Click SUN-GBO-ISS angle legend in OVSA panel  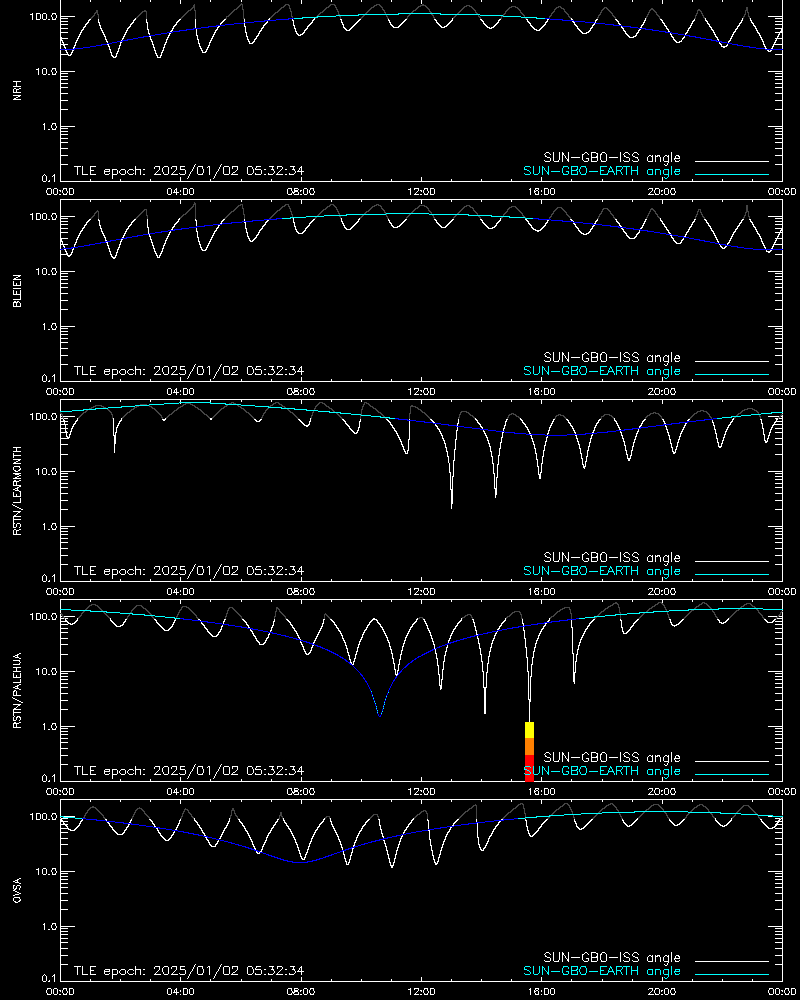pyautogui.click(x=612, y=957)
